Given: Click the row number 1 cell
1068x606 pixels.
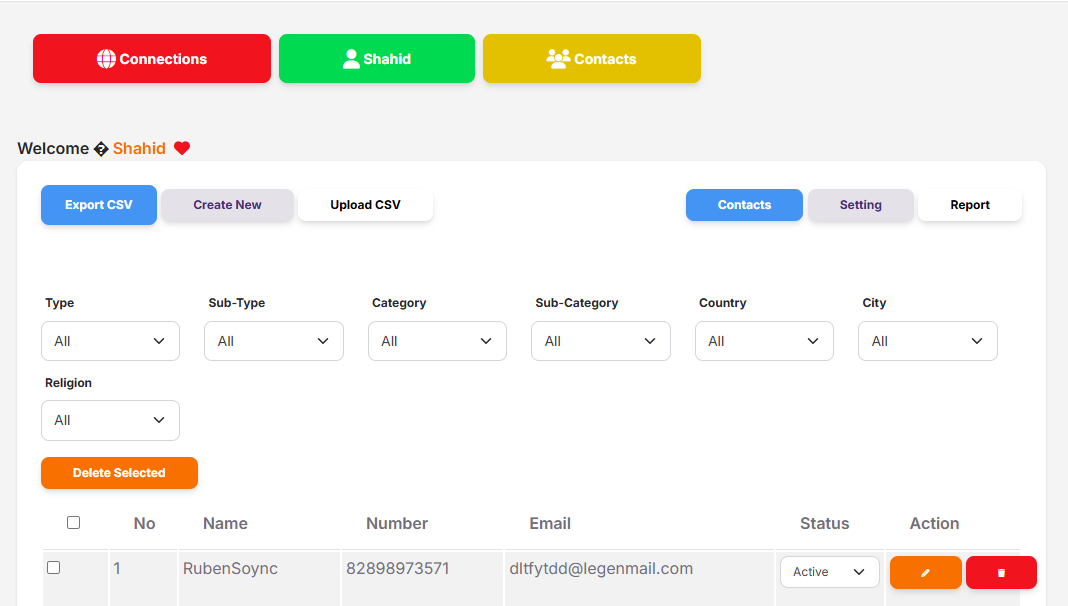Looking at the screenshot, I should click(117, 569).
